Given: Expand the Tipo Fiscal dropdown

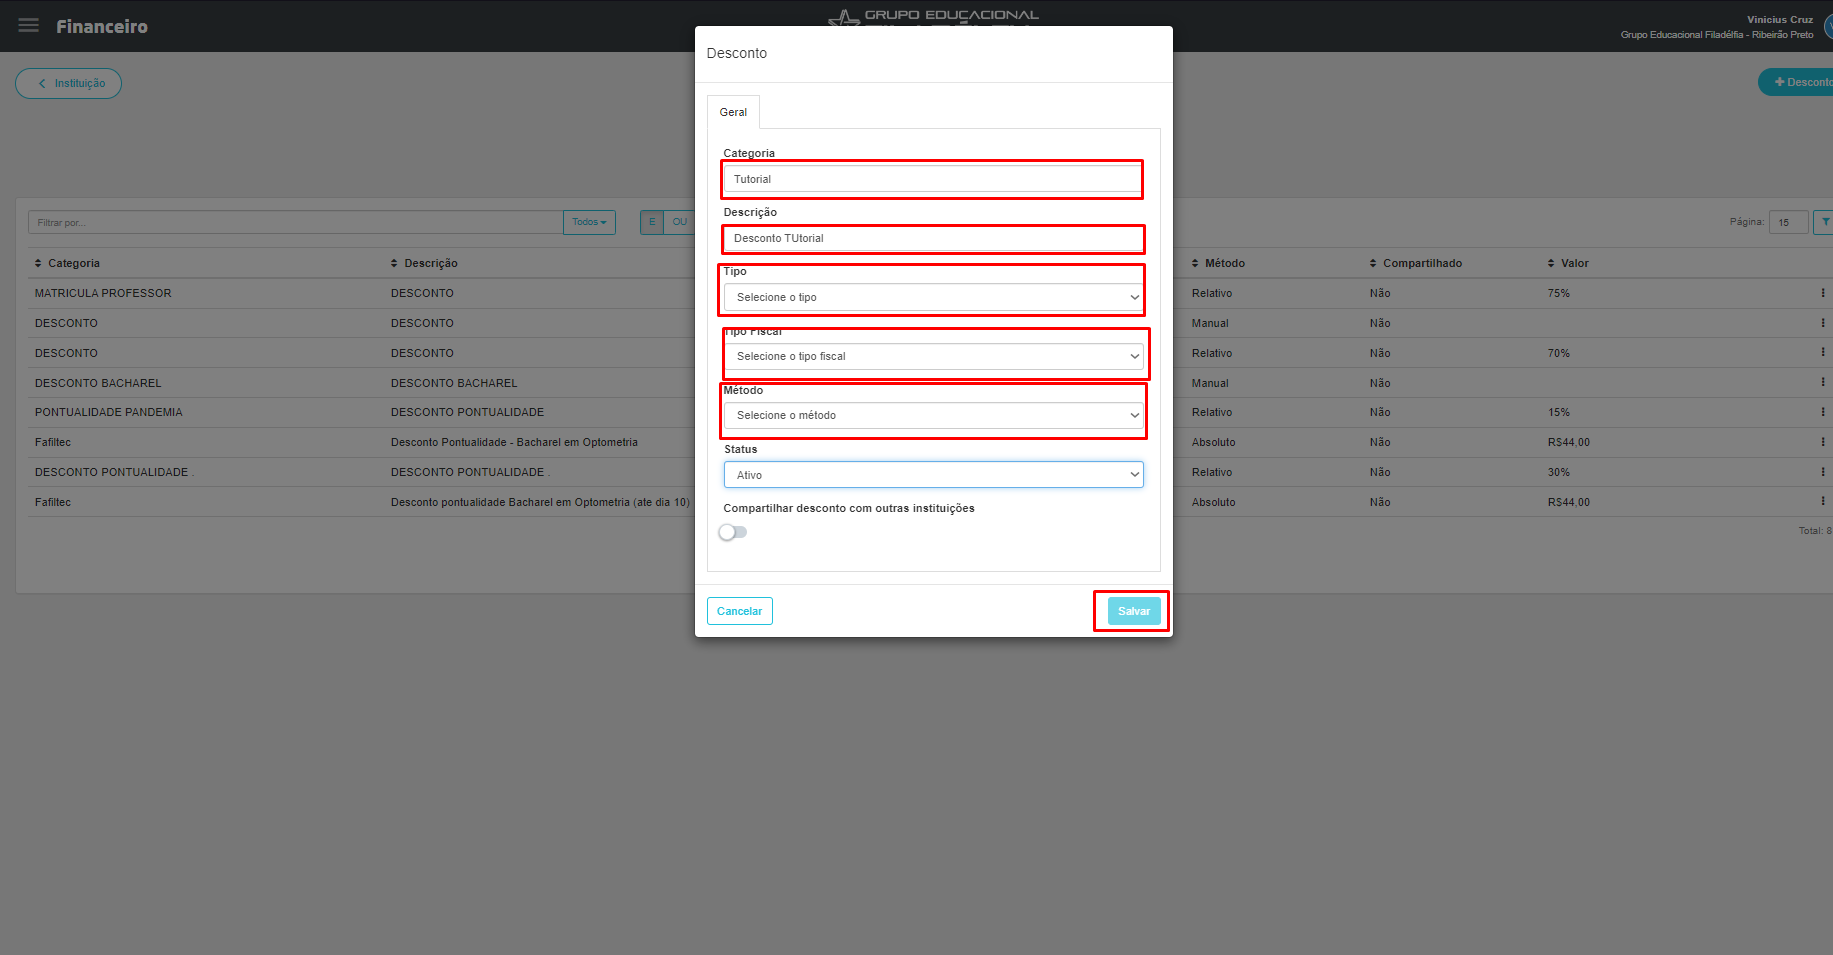Looking at the screenshot, I should pos(933,356).
